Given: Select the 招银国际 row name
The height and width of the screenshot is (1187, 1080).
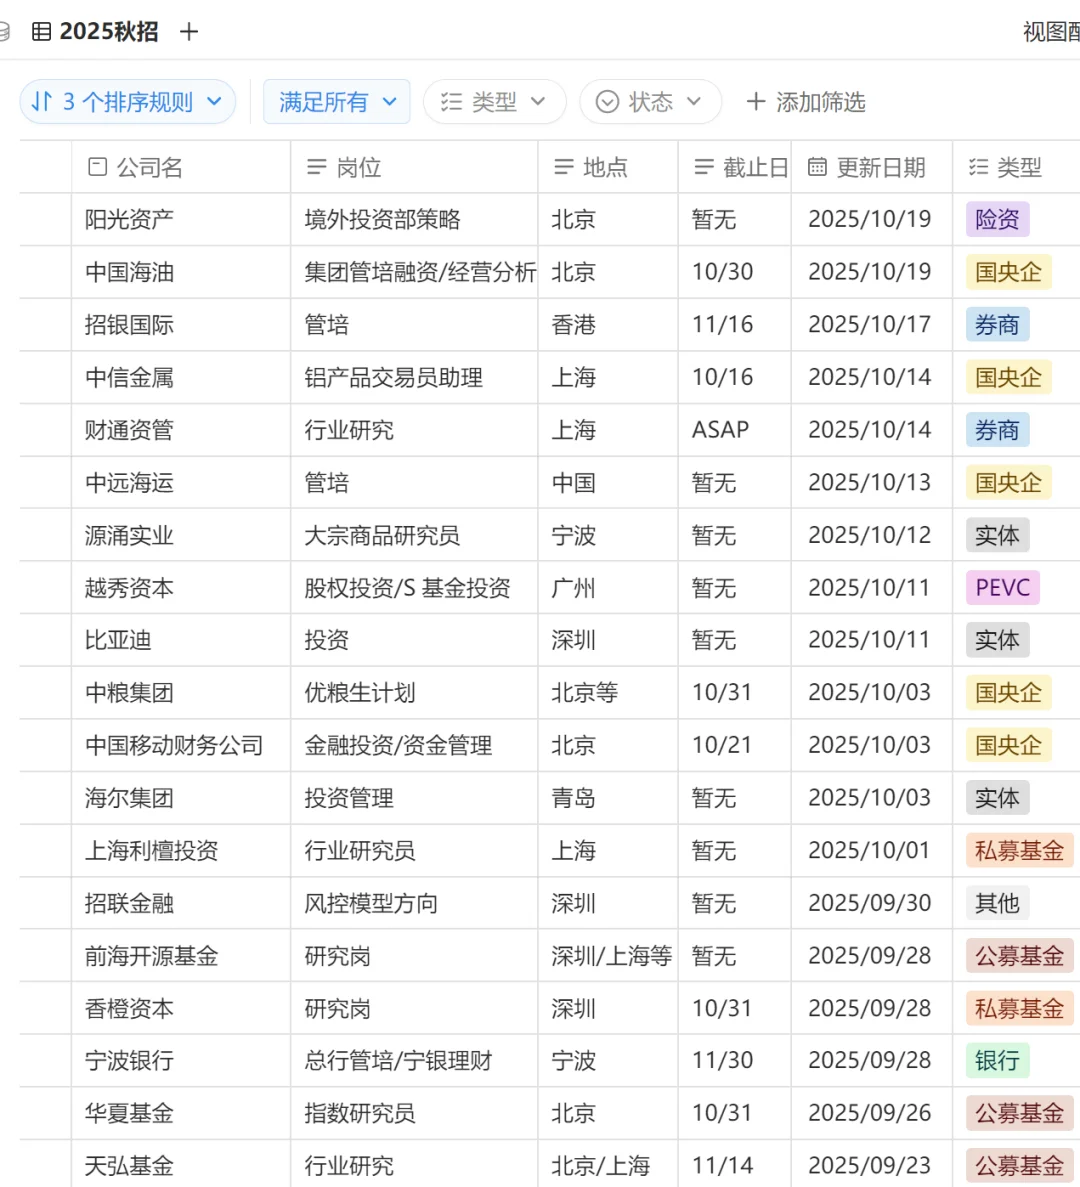Looking at the screenshot, I should coord(129,325).
